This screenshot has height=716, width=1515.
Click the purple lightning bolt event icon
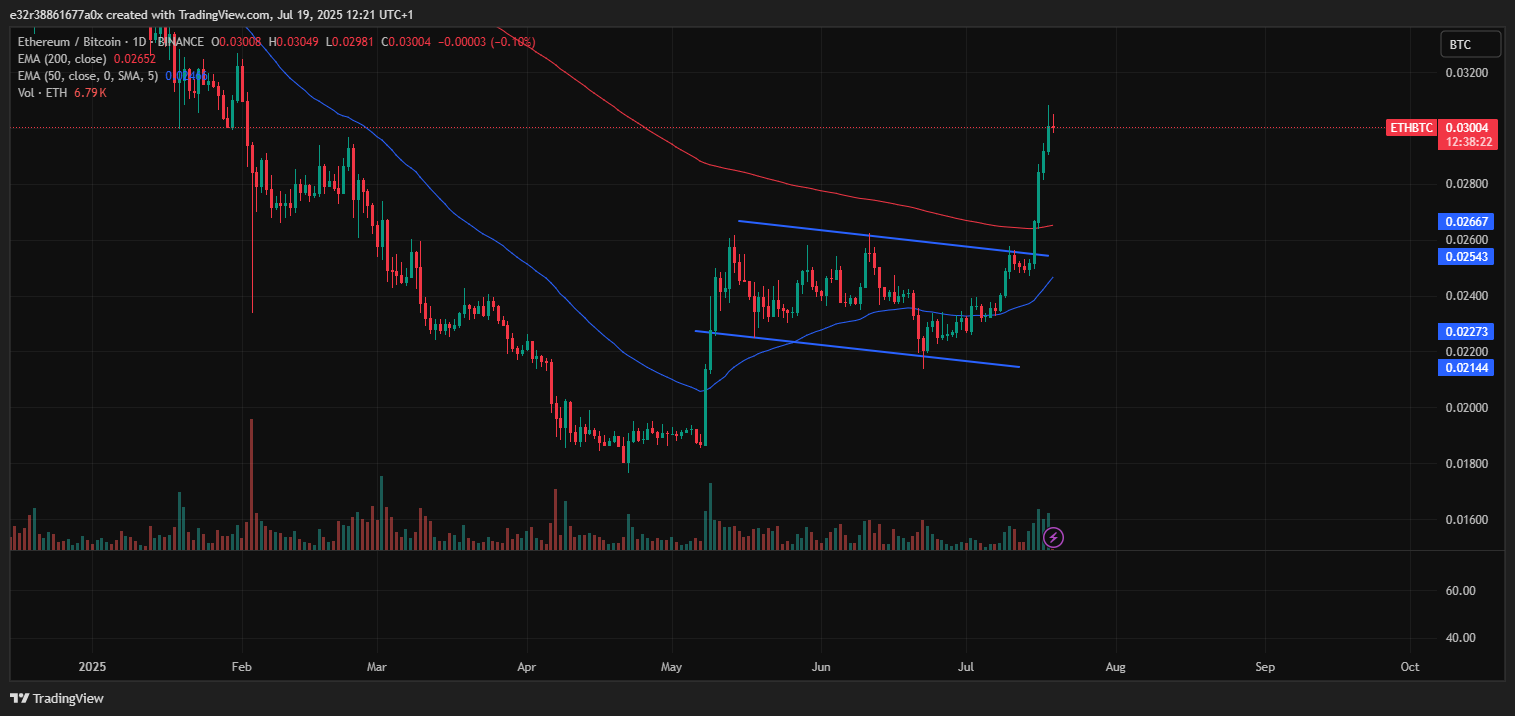pos(1053,538)
